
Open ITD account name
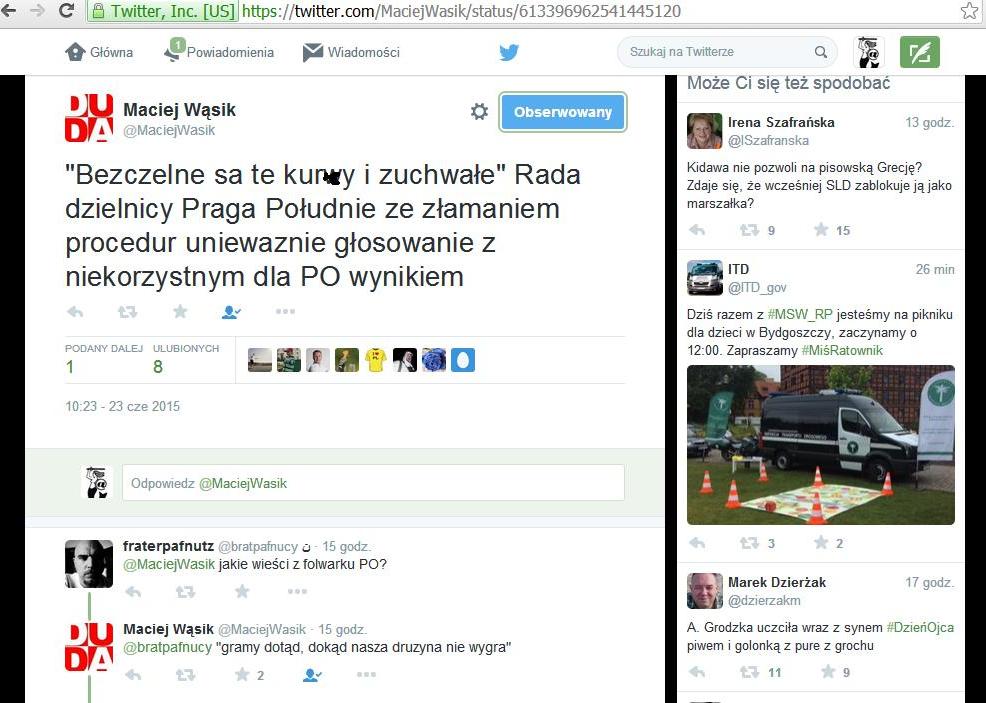tap(738, 269)
